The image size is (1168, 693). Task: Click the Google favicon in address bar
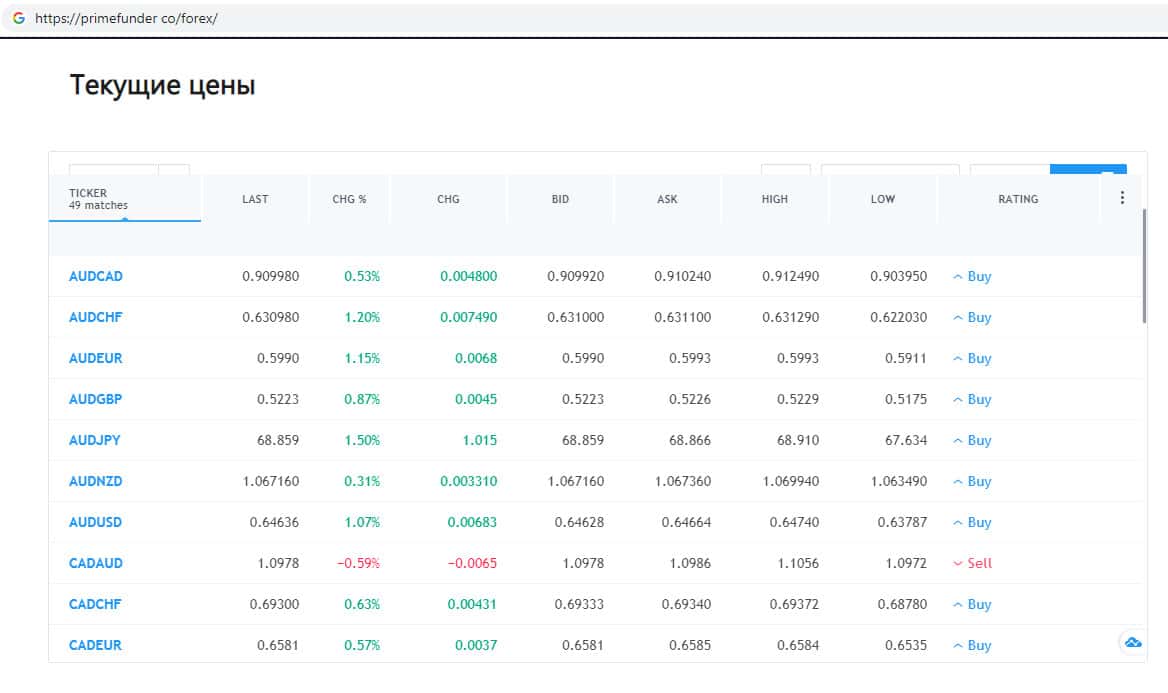pyautogui.click(x=18, y=18)
